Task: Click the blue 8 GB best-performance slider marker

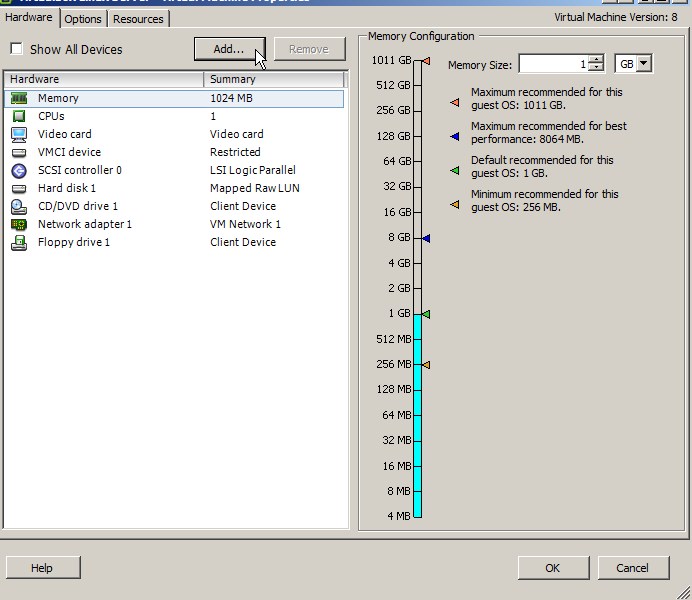Action: click(x=426, y=238)
